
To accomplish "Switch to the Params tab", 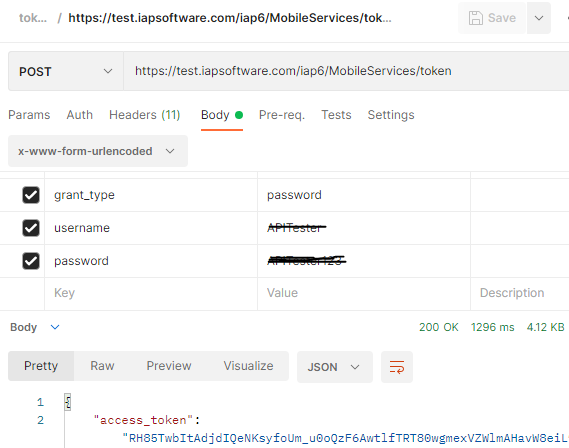I will point(29,115).
